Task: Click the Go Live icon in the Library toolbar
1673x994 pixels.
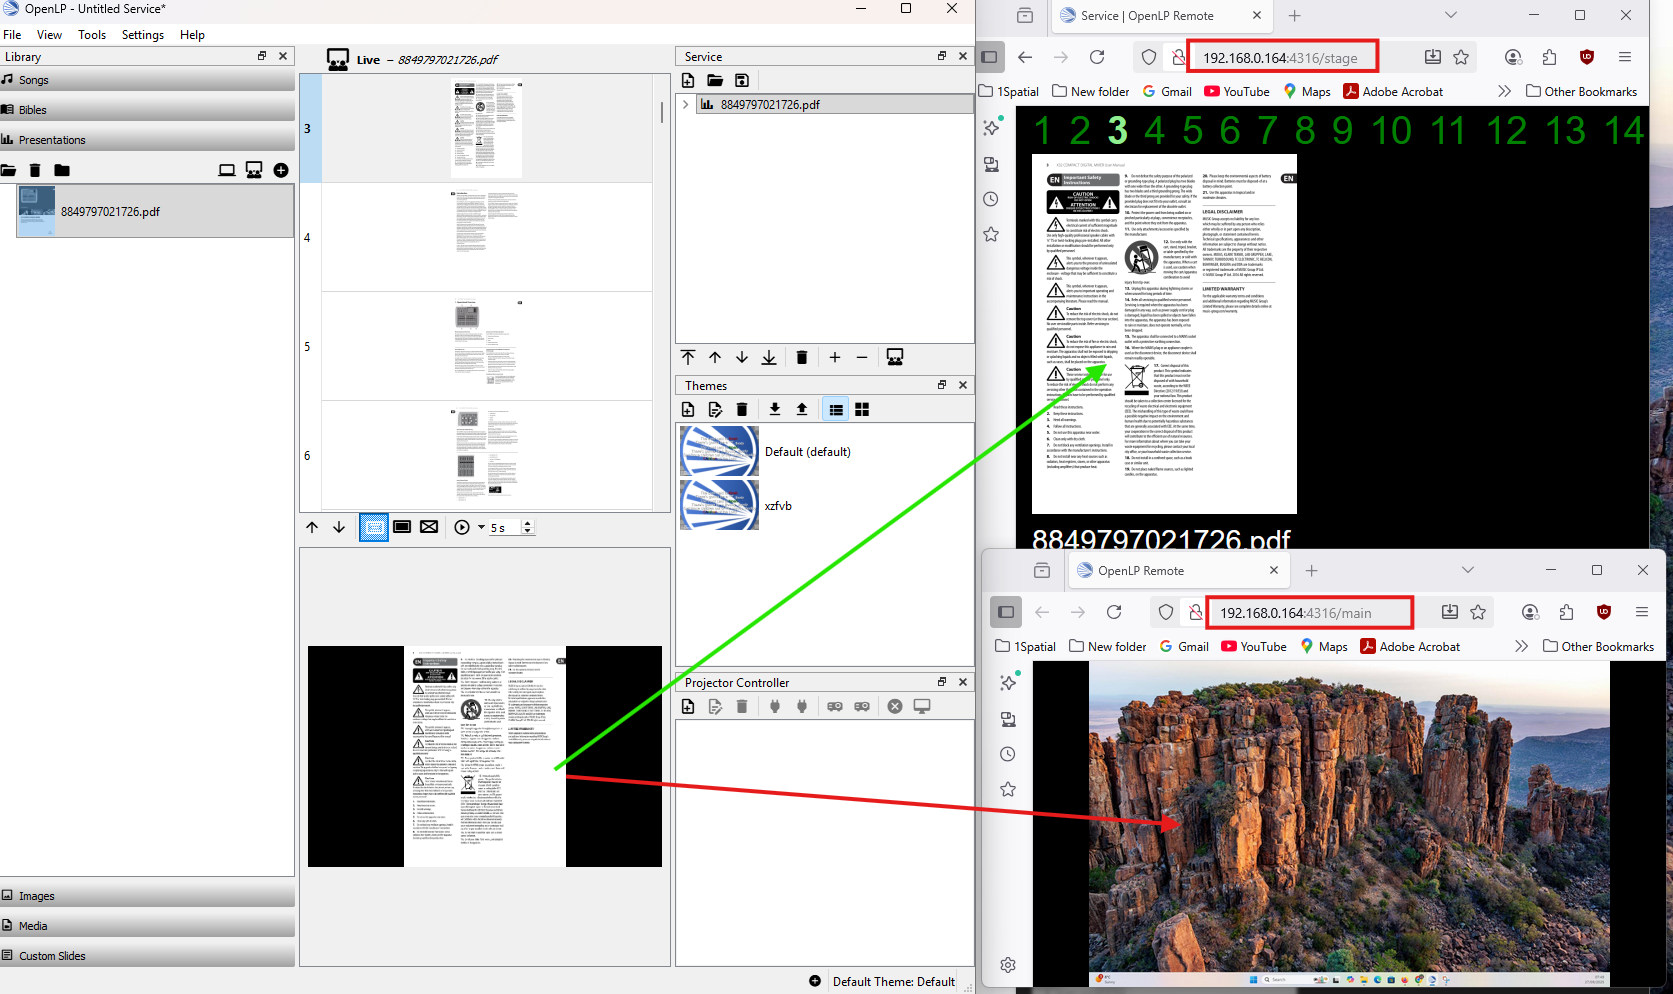Action: coord(254,170)
